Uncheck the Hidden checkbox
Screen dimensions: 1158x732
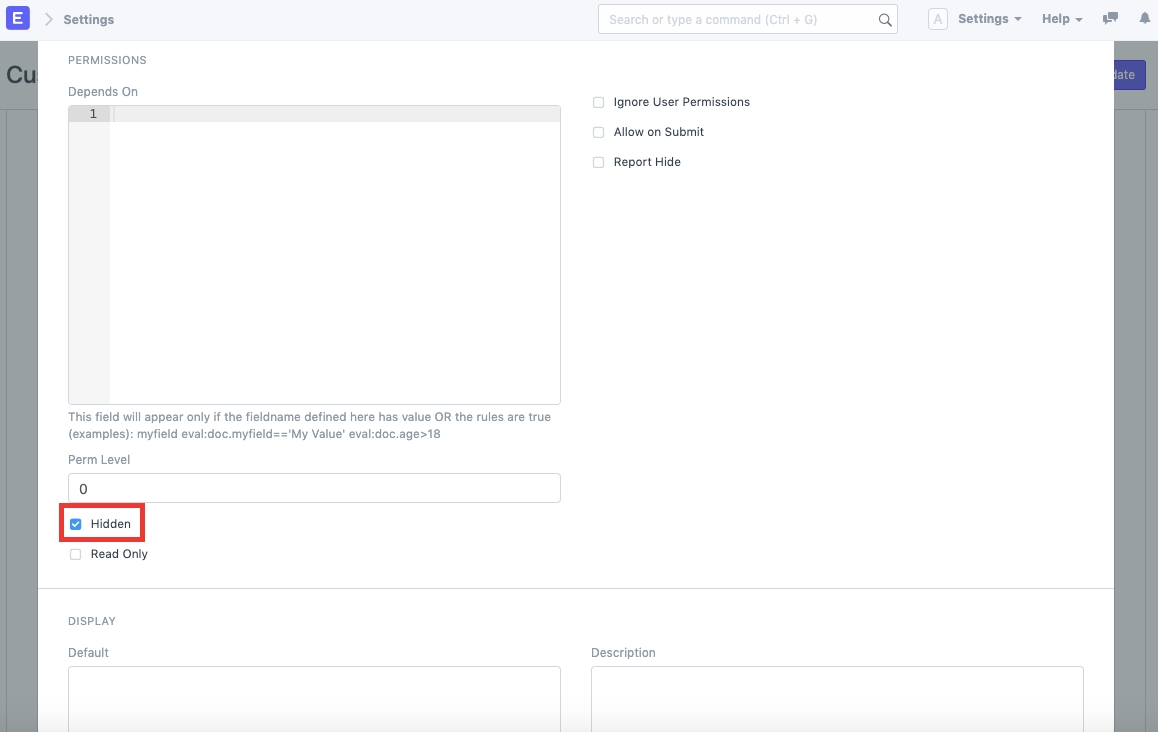[x=76, y=524]
